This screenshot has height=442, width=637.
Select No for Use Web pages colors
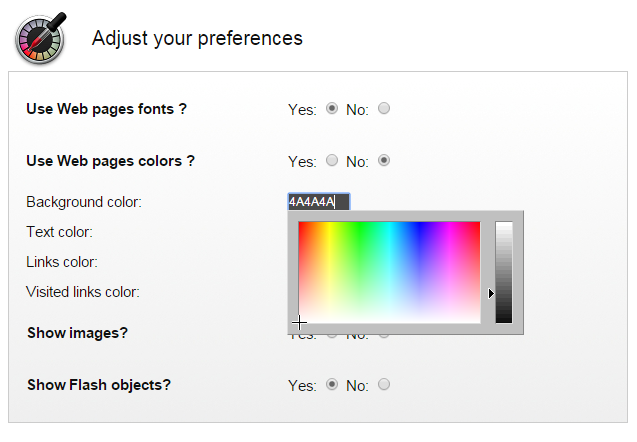coord(384,160)
